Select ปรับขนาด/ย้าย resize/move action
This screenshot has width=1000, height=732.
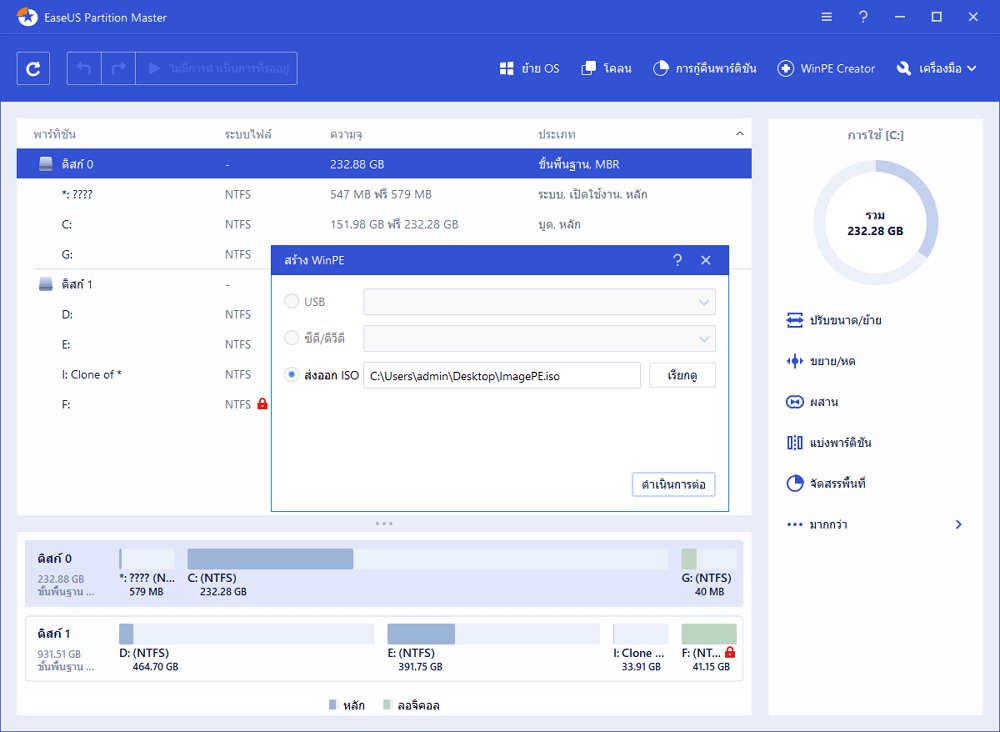(x=834, y=320)
